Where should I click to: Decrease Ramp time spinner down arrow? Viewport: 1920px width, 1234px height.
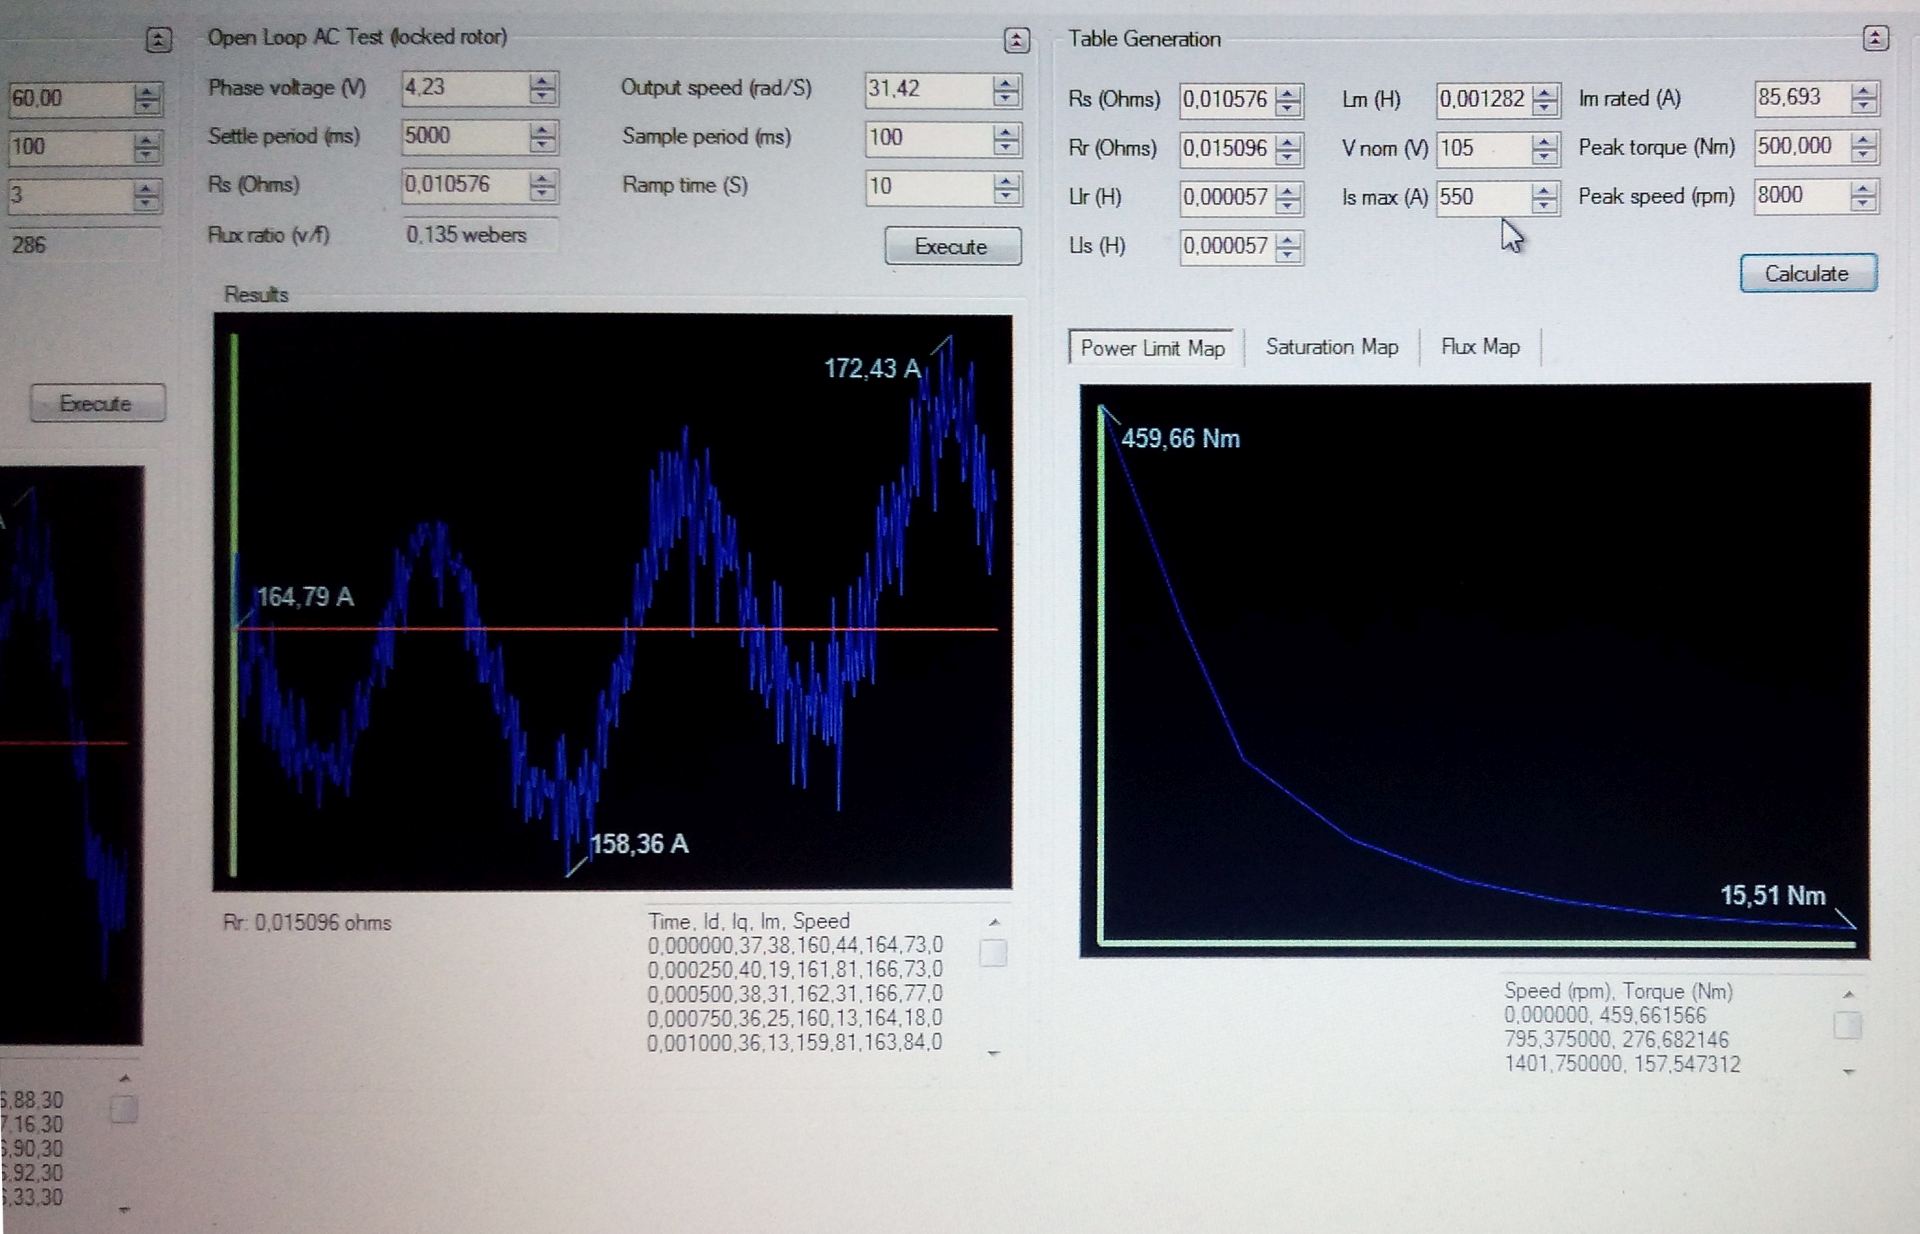click(x=1006, y=195)
